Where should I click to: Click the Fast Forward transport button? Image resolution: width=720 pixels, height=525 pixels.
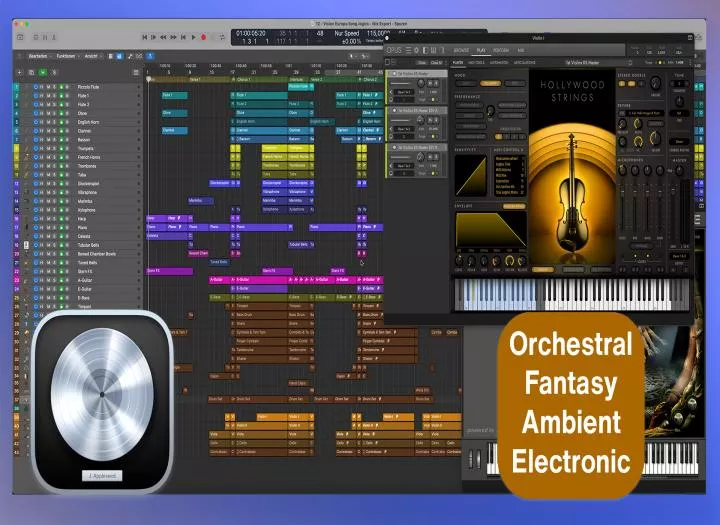[174, 37]
